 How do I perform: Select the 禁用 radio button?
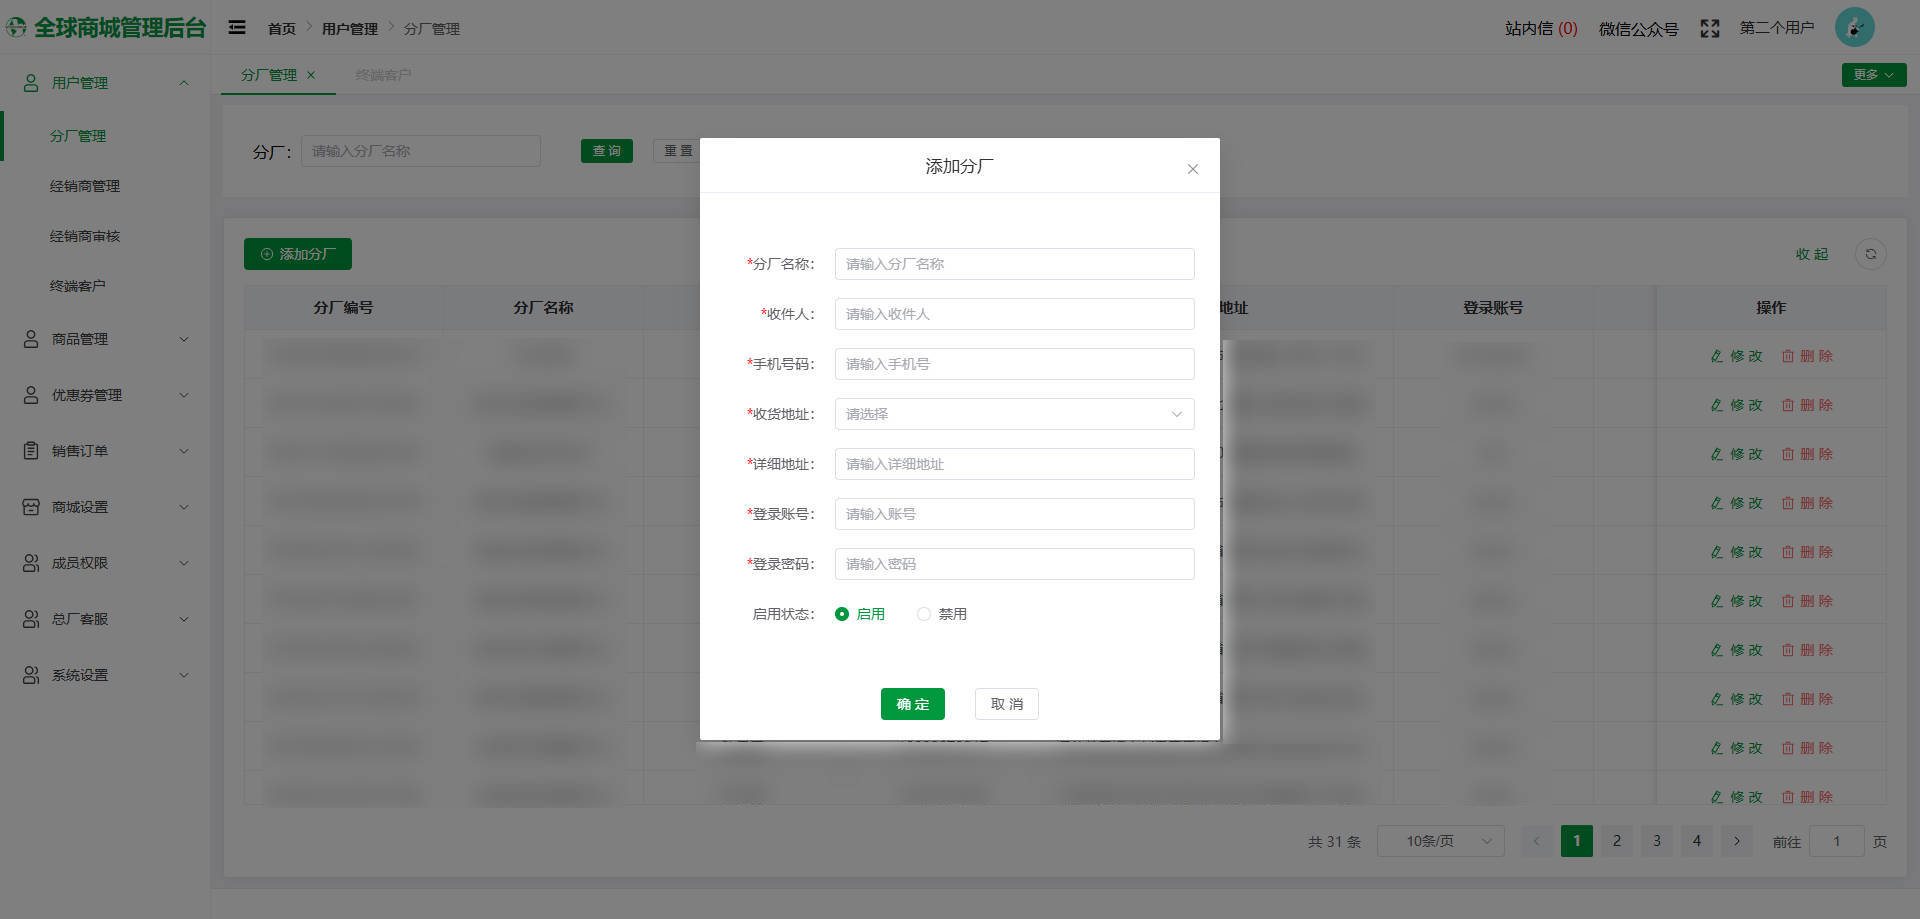pyautogui.click(x=924, y=614)
